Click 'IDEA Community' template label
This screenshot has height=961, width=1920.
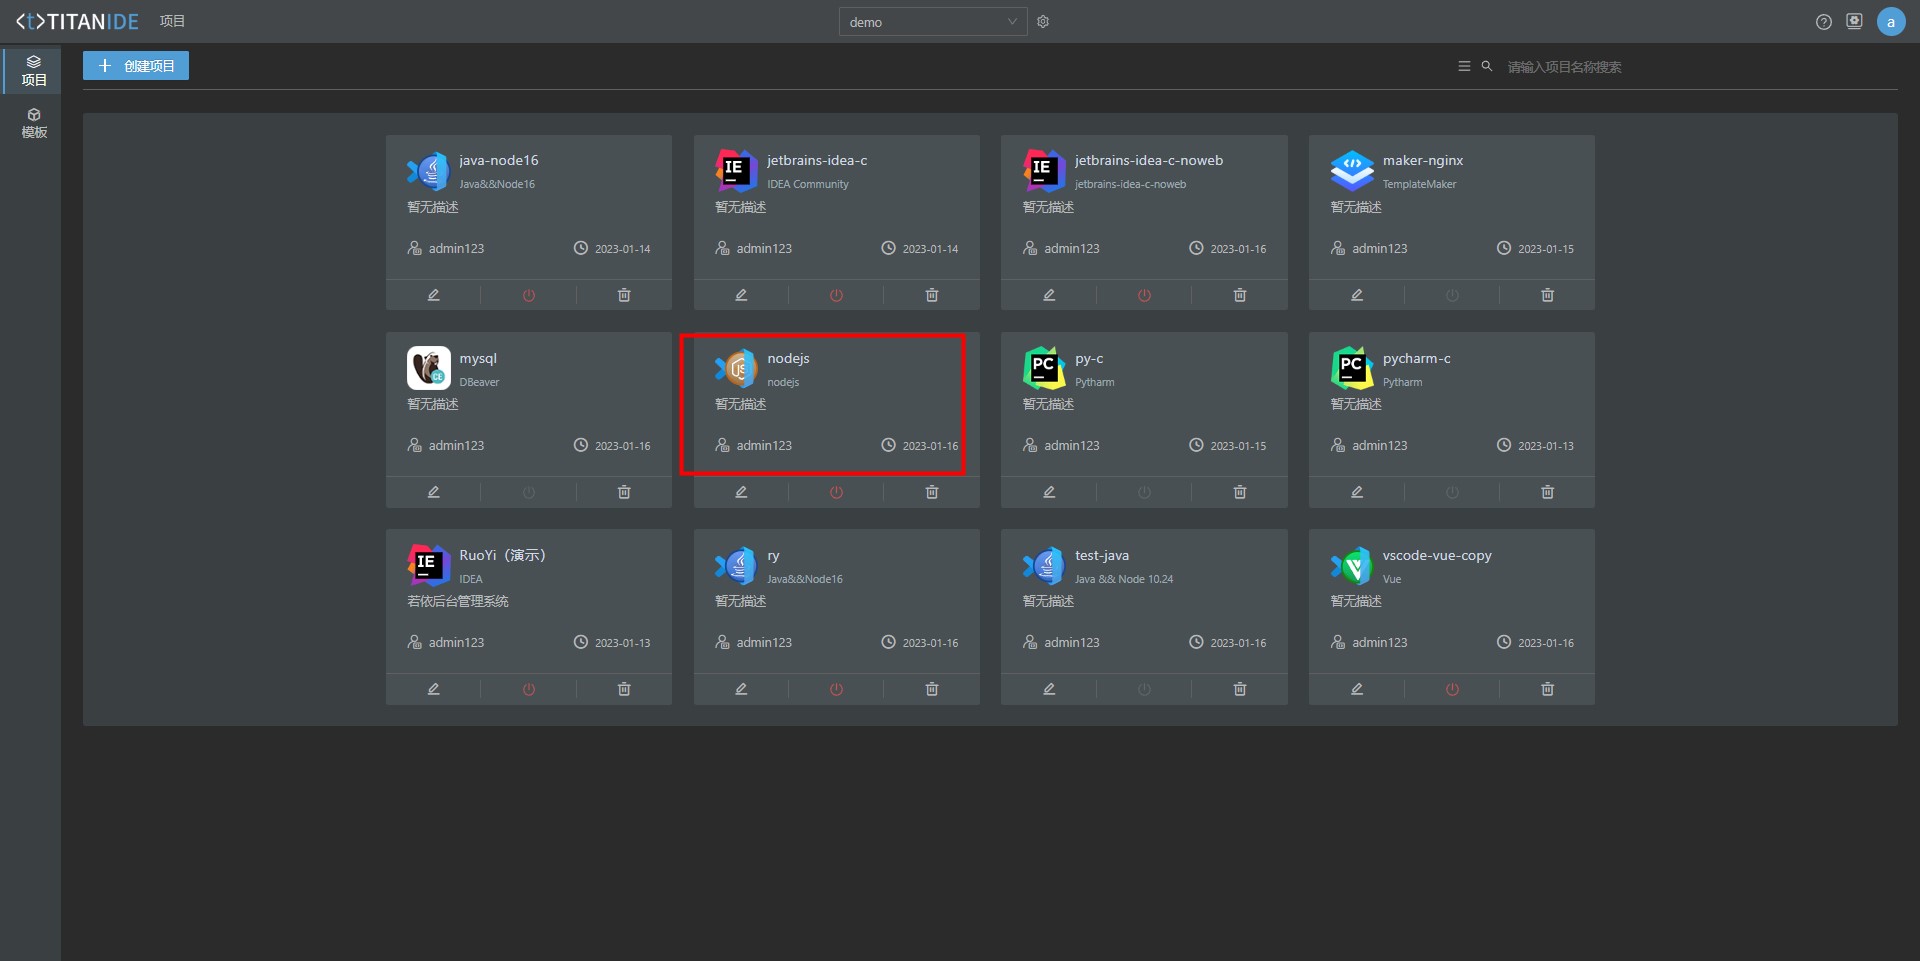point(808,184)
